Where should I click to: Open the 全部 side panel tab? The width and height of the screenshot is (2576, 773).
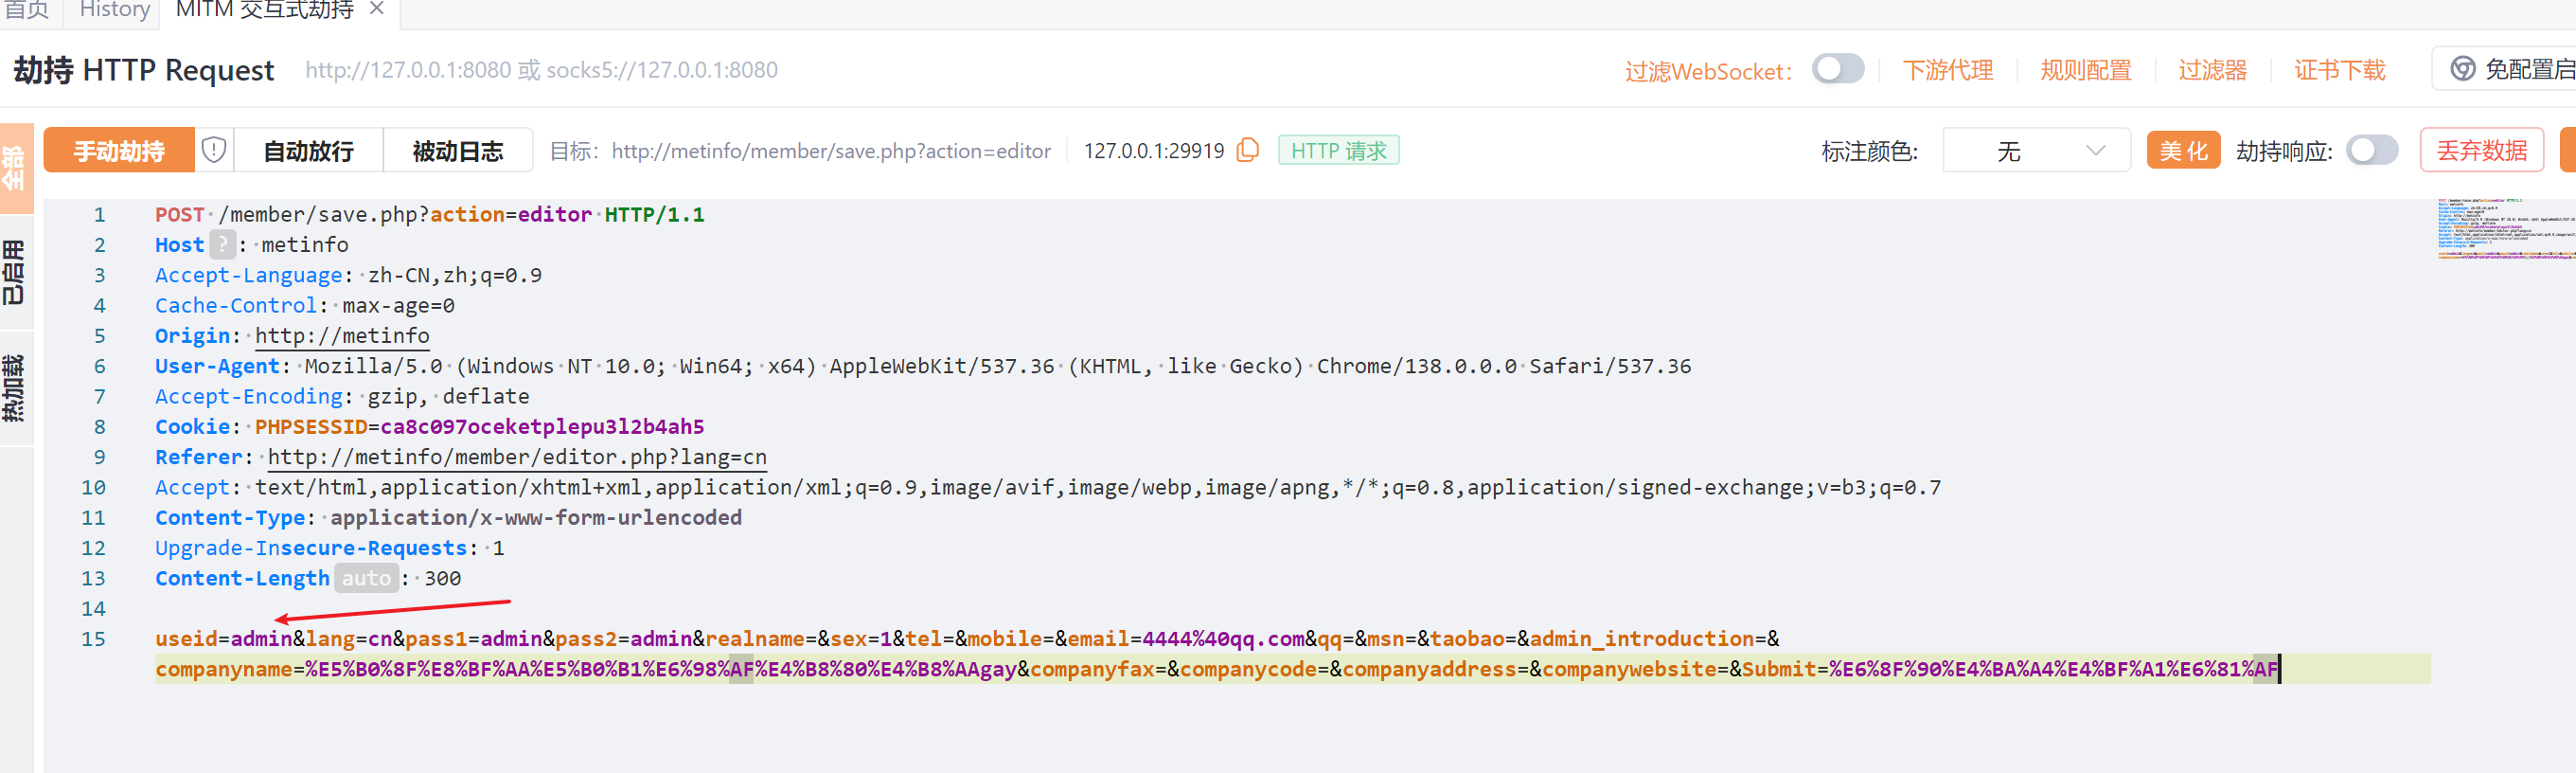15,168
